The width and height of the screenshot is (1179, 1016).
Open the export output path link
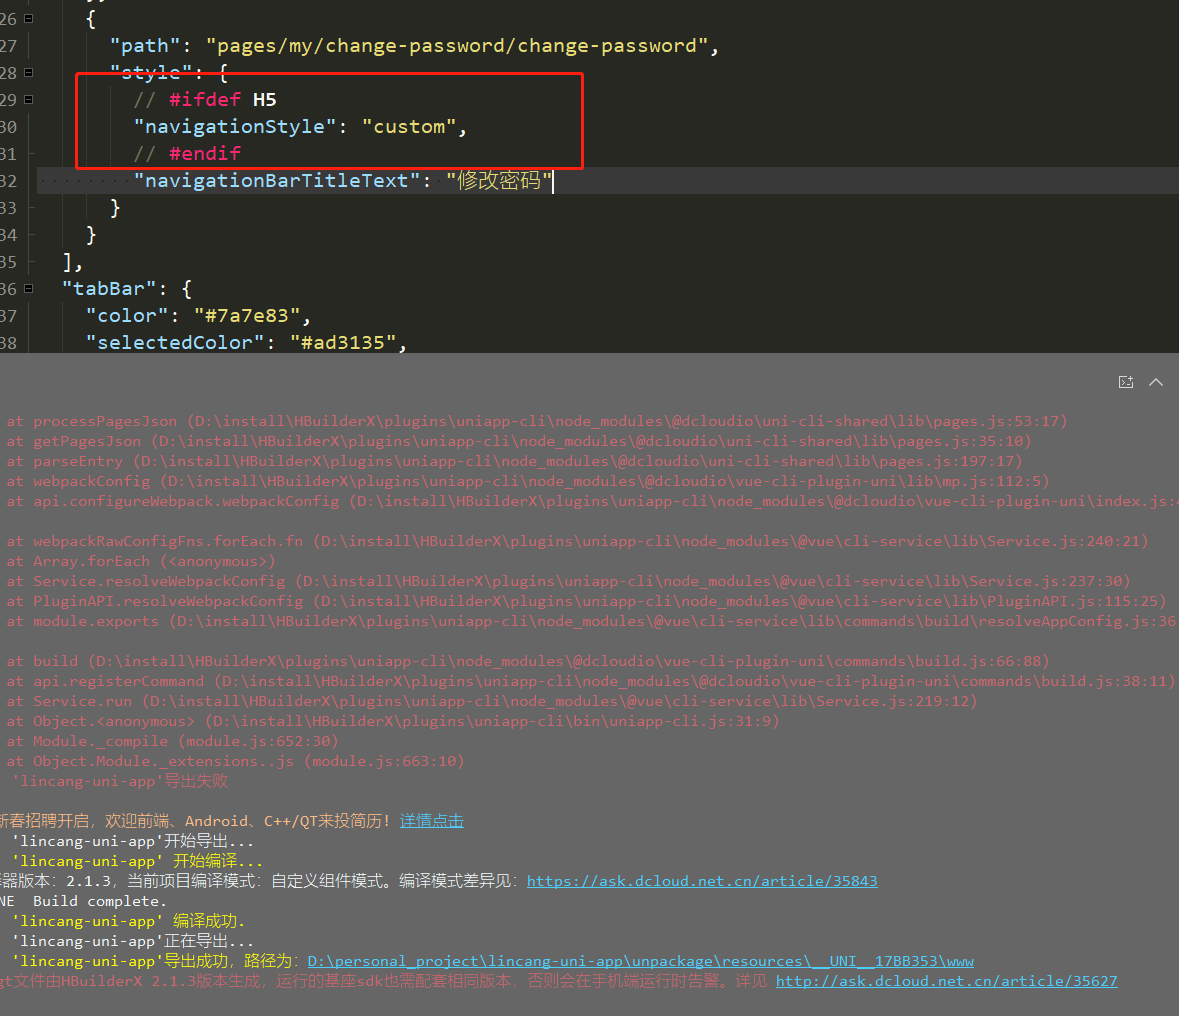[x=639, y=960]
